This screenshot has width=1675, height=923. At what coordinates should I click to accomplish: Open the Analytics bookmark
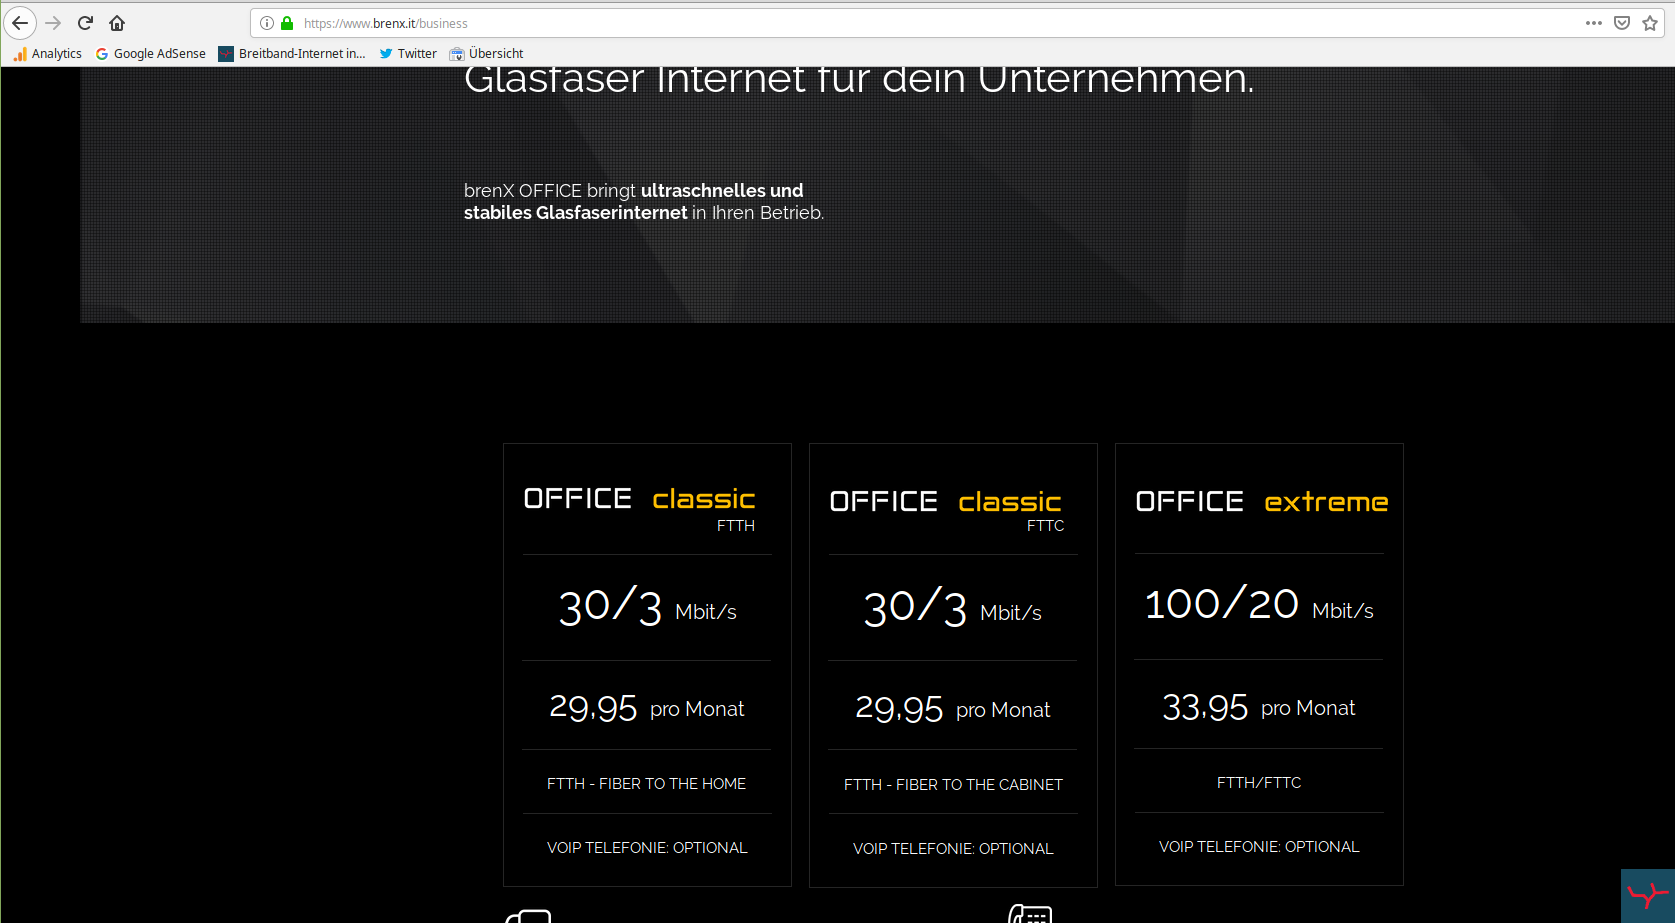click(48, 54)
